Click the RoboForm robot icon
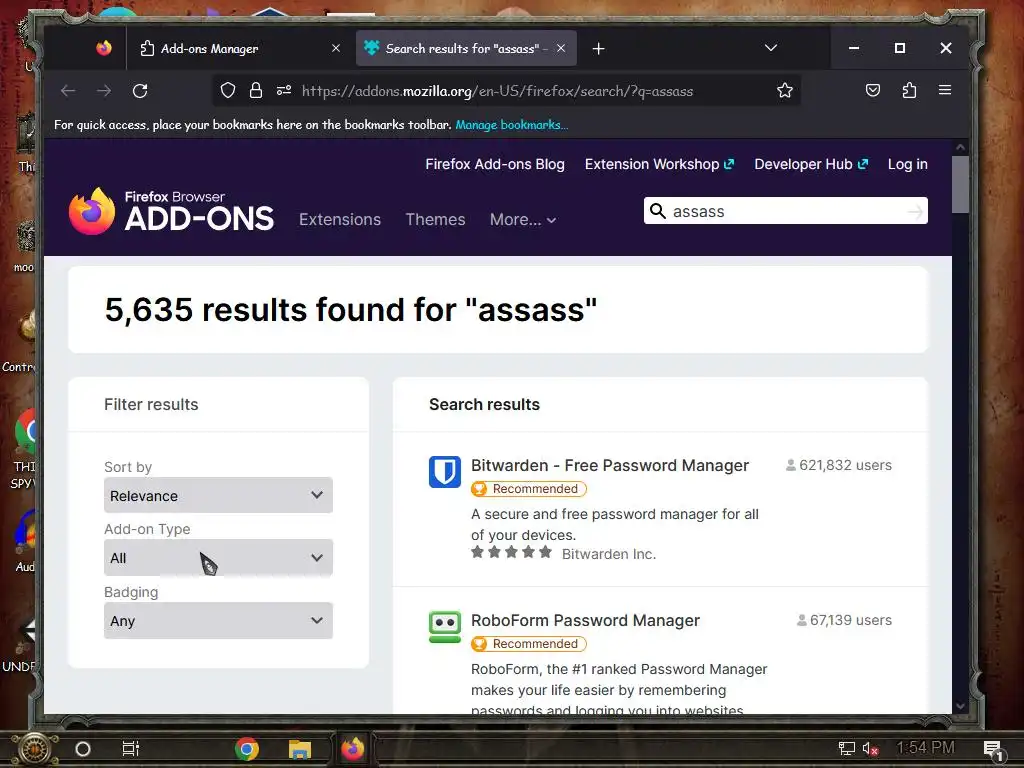This screenshot has width=1024, height=768. [445, 627]
